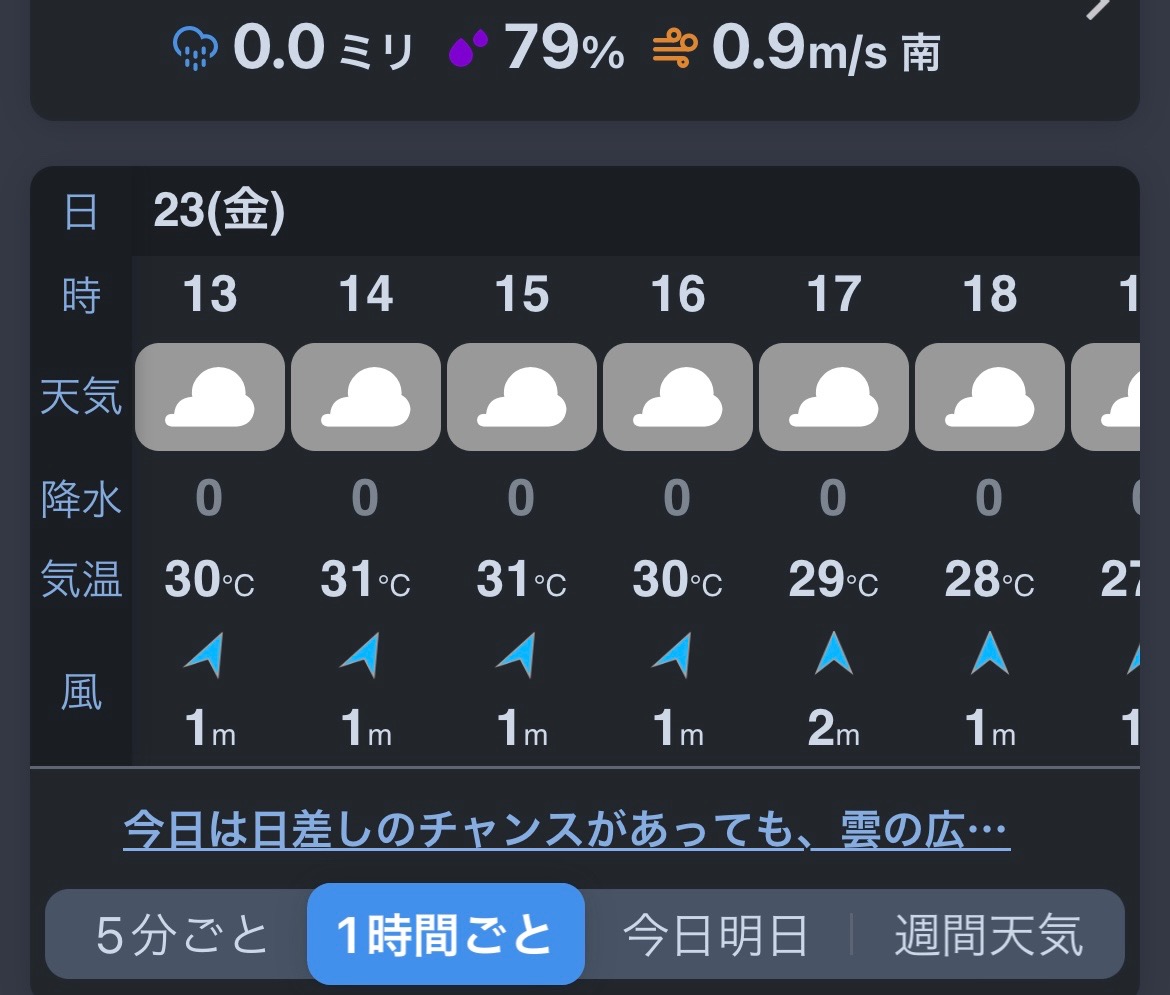Tap the 28°C temperature at 18 o'clock
The image size is (1170, 995).
pos(989,579)
